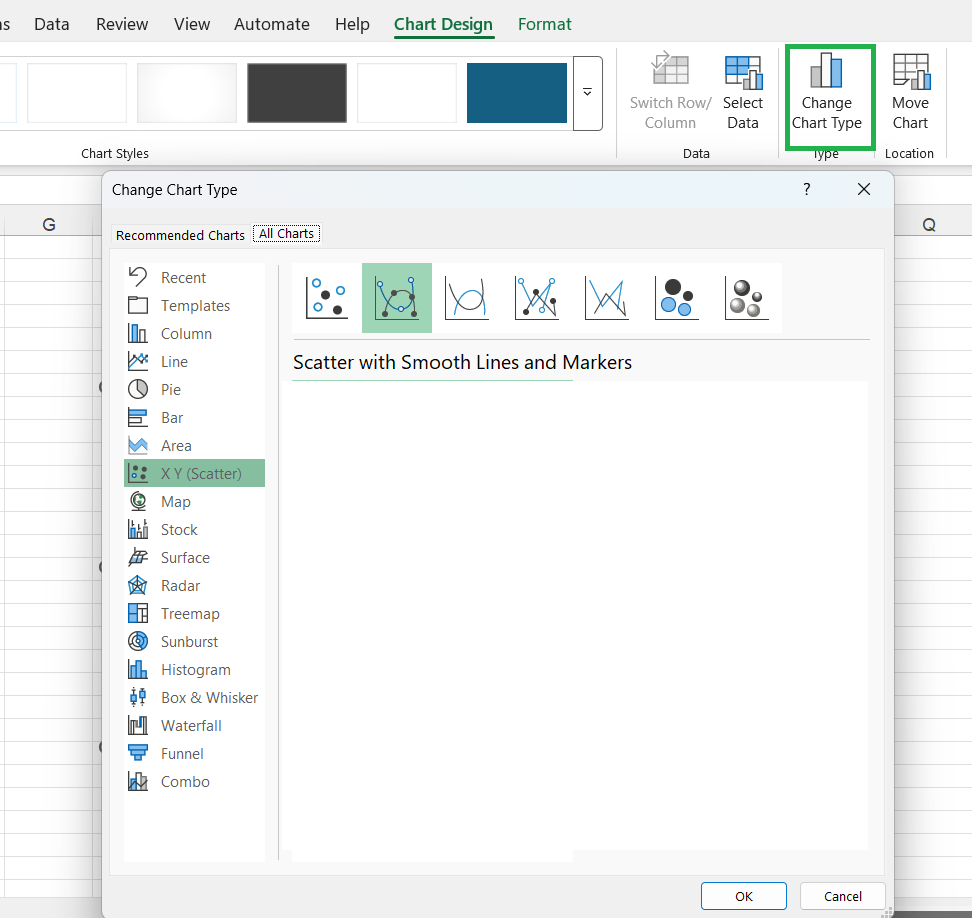Choose Waterfall chart category
Viewport: 972px width, 918px height.
194,726
